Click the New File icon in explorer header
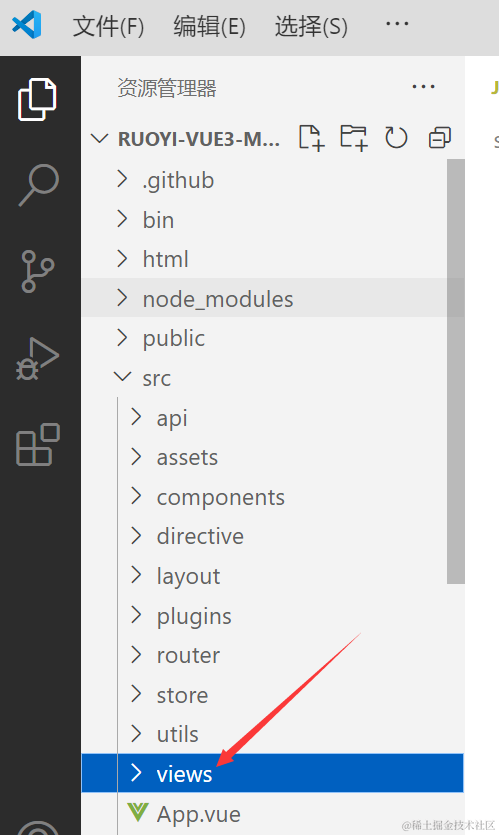The height and width of the screenshot is (835, 499). 311,138
